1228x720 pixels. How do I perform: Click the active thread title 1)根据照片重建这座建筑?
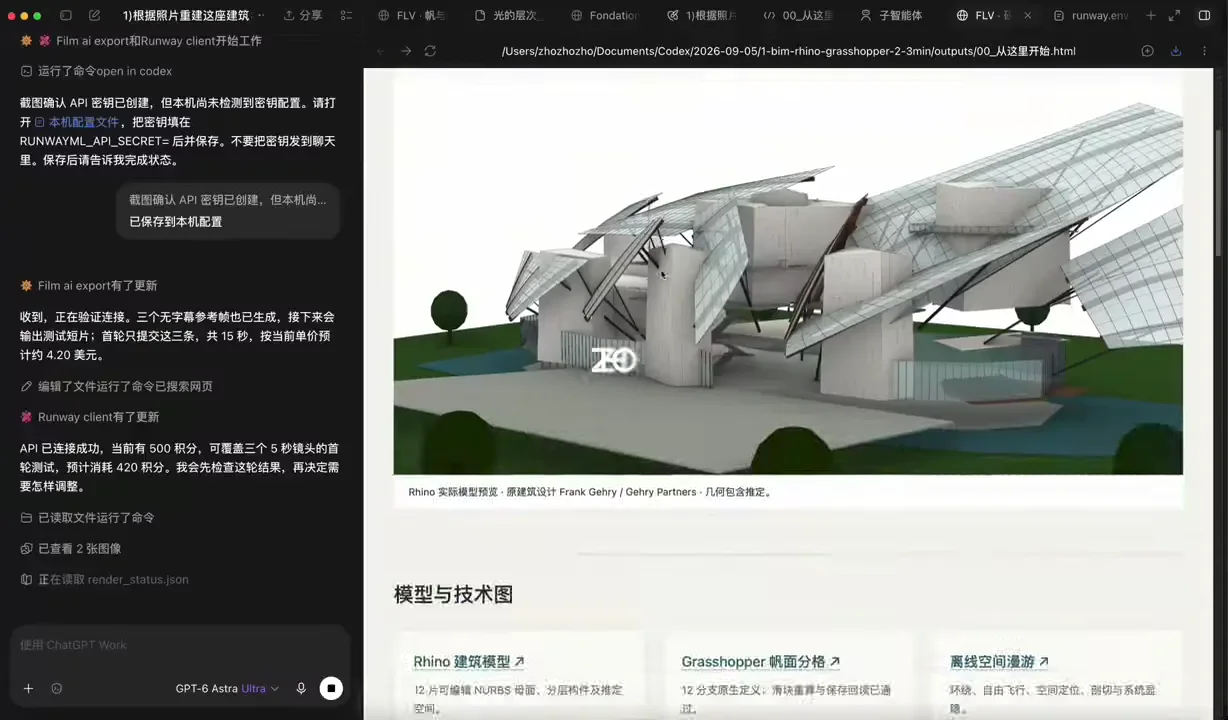click(186, 15)
